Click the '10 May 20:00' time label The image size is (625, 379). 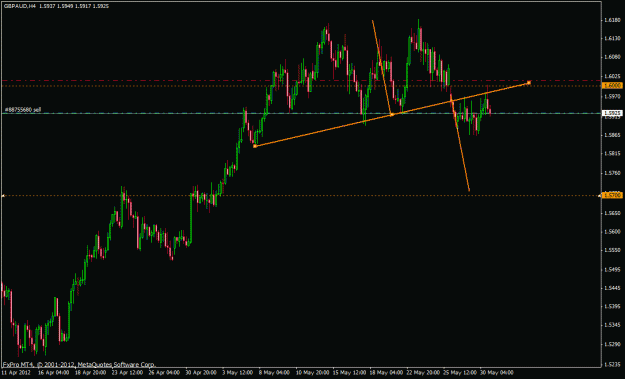[312, 373]
